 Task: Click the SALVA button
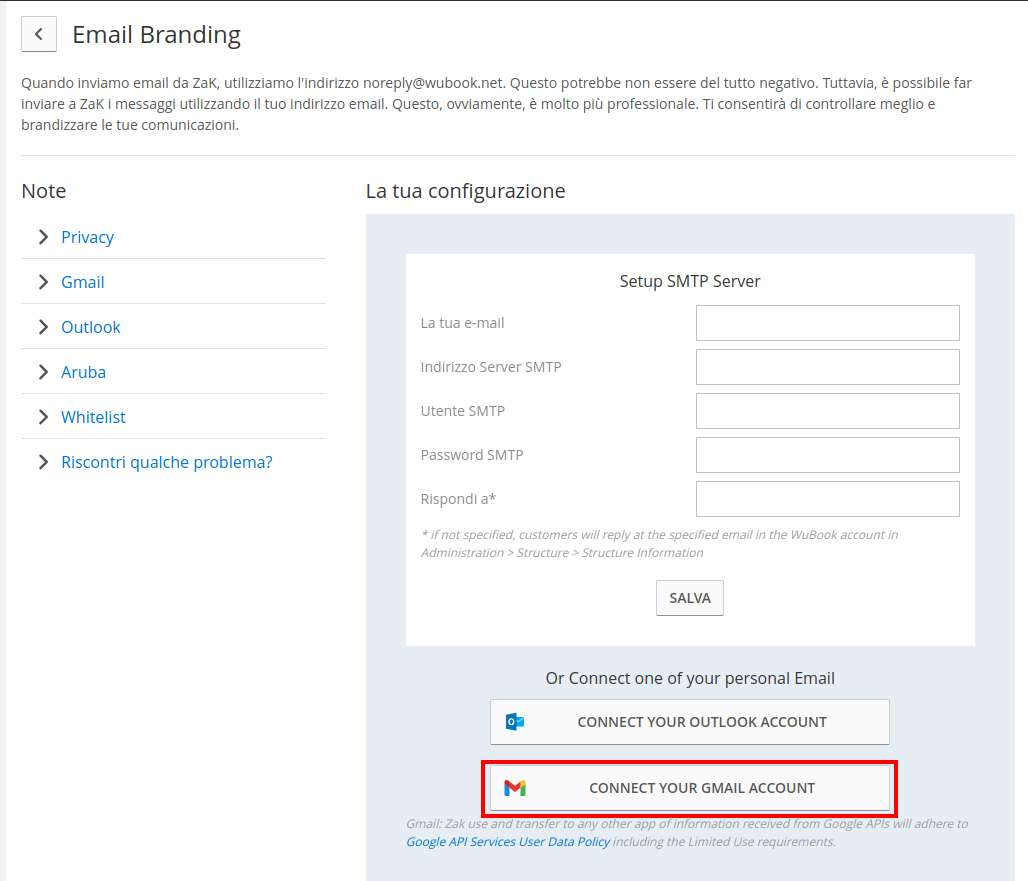pyautogui.click(x=690, y=598)
